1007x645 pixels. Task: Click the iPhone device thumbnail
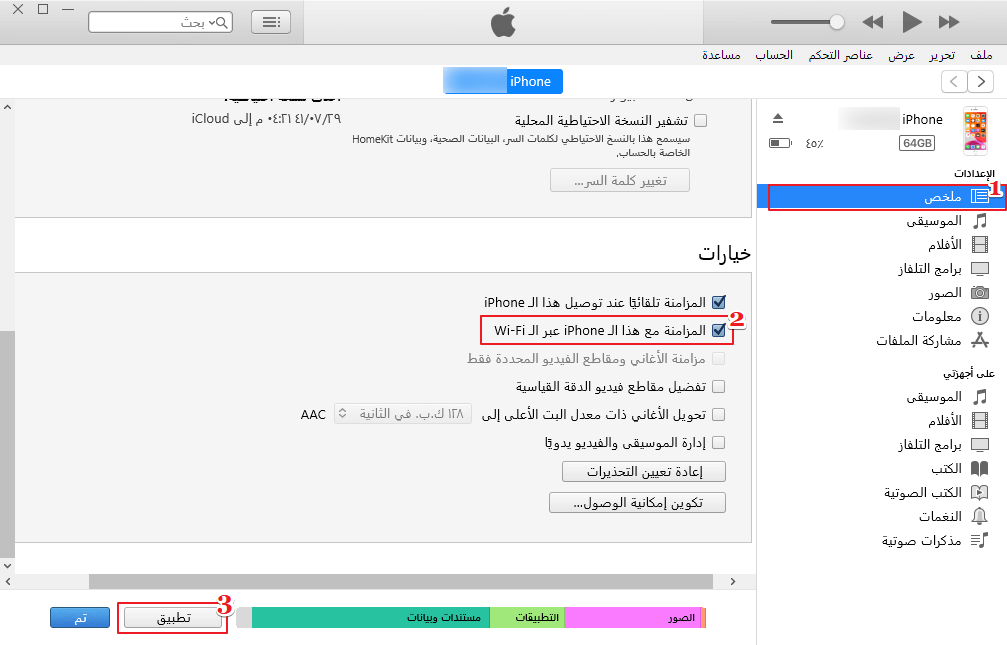[x=975, y=131]
